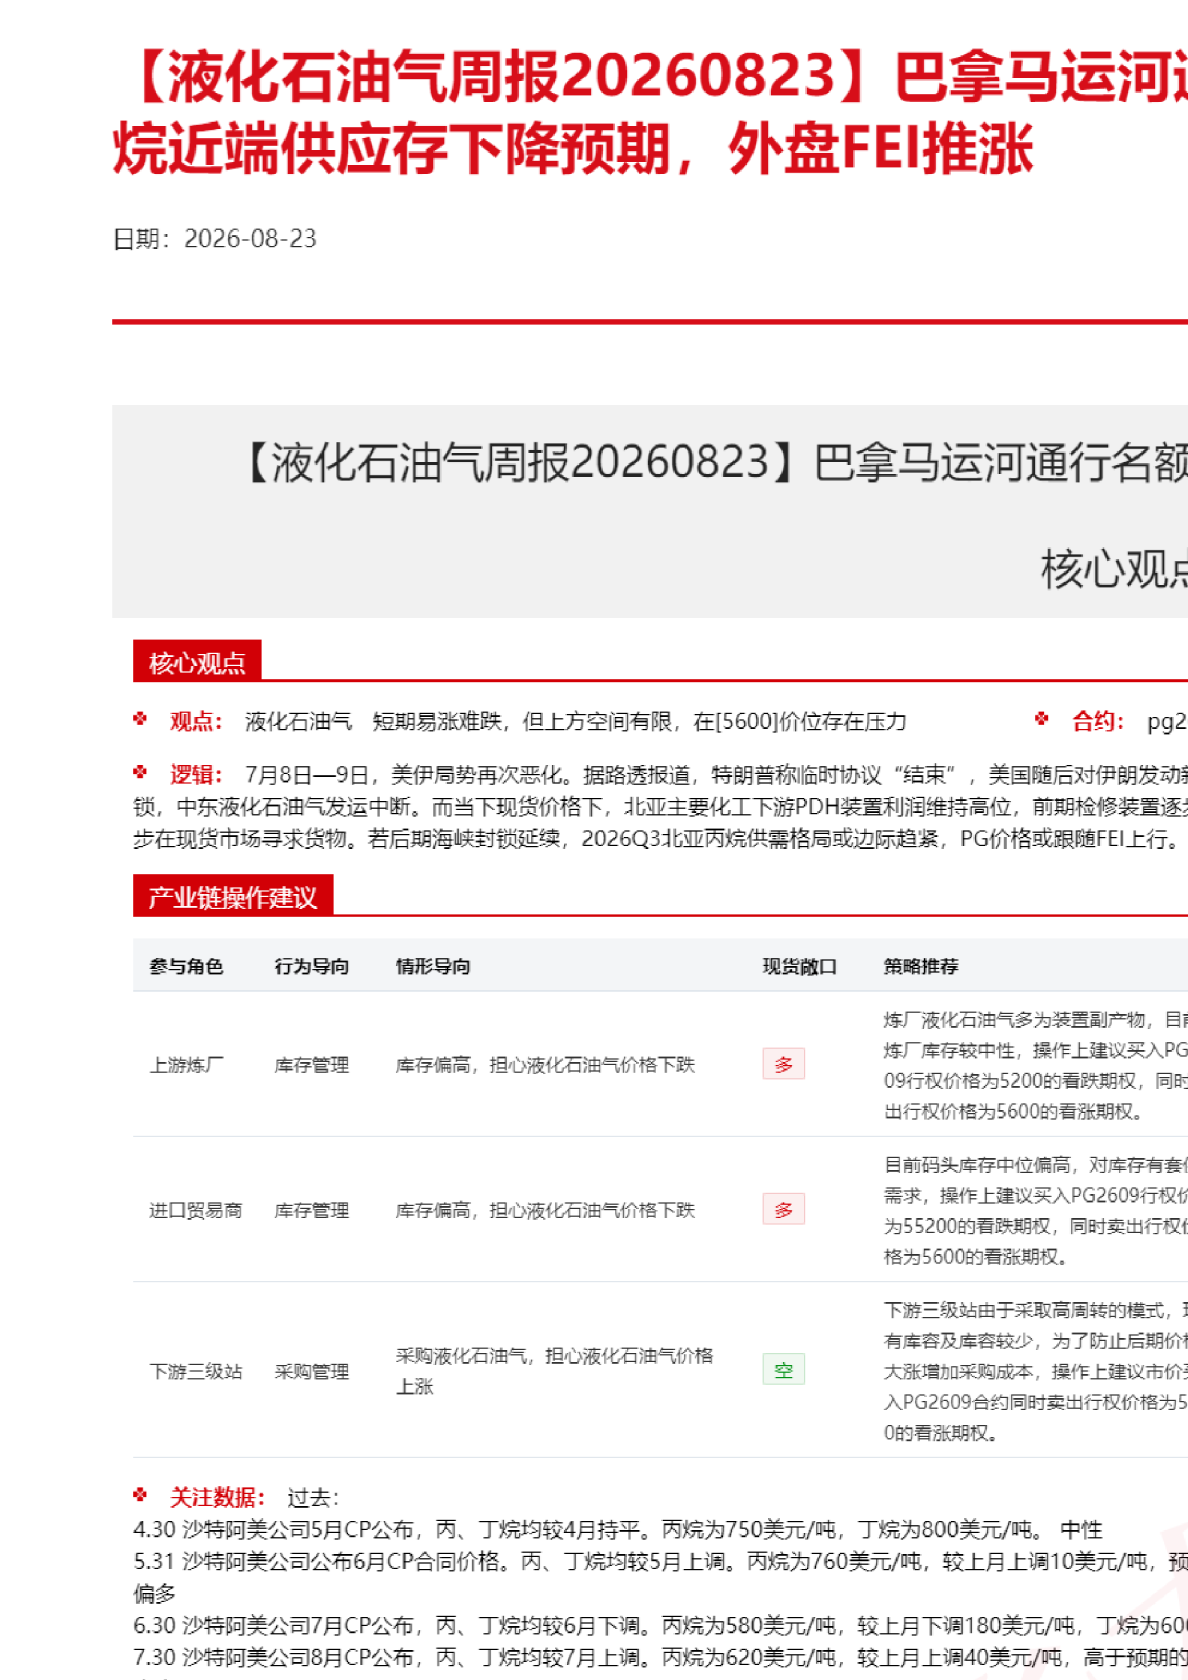Click the 多 badge in the 进口贸易商 row
The image size is (1188, 1680).
[784, 1210]
